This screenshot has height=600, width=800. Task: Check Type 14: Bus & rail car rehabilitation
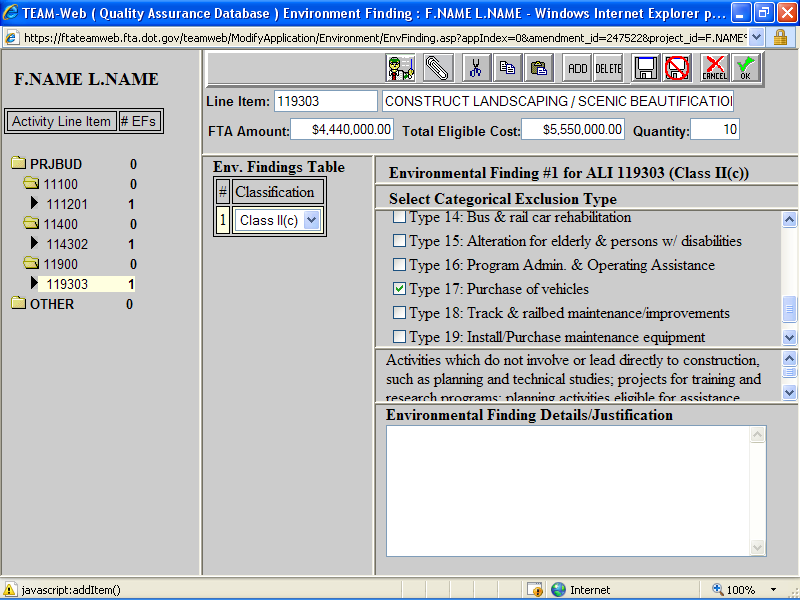pos(400,217)
